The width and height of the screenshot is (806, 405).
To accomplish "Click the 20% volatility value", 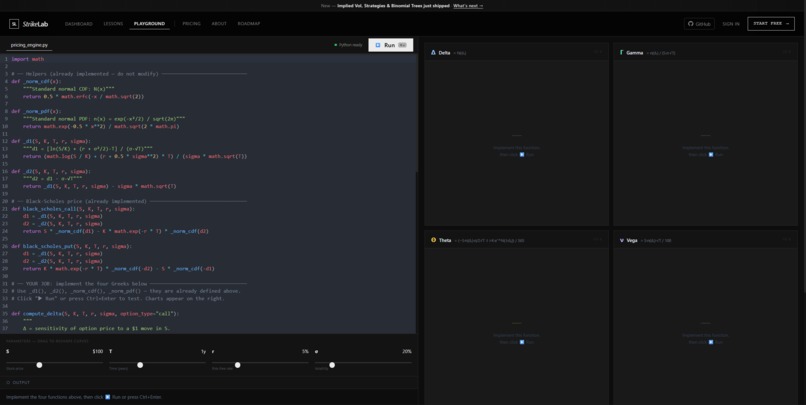I will tap(407, 352).
